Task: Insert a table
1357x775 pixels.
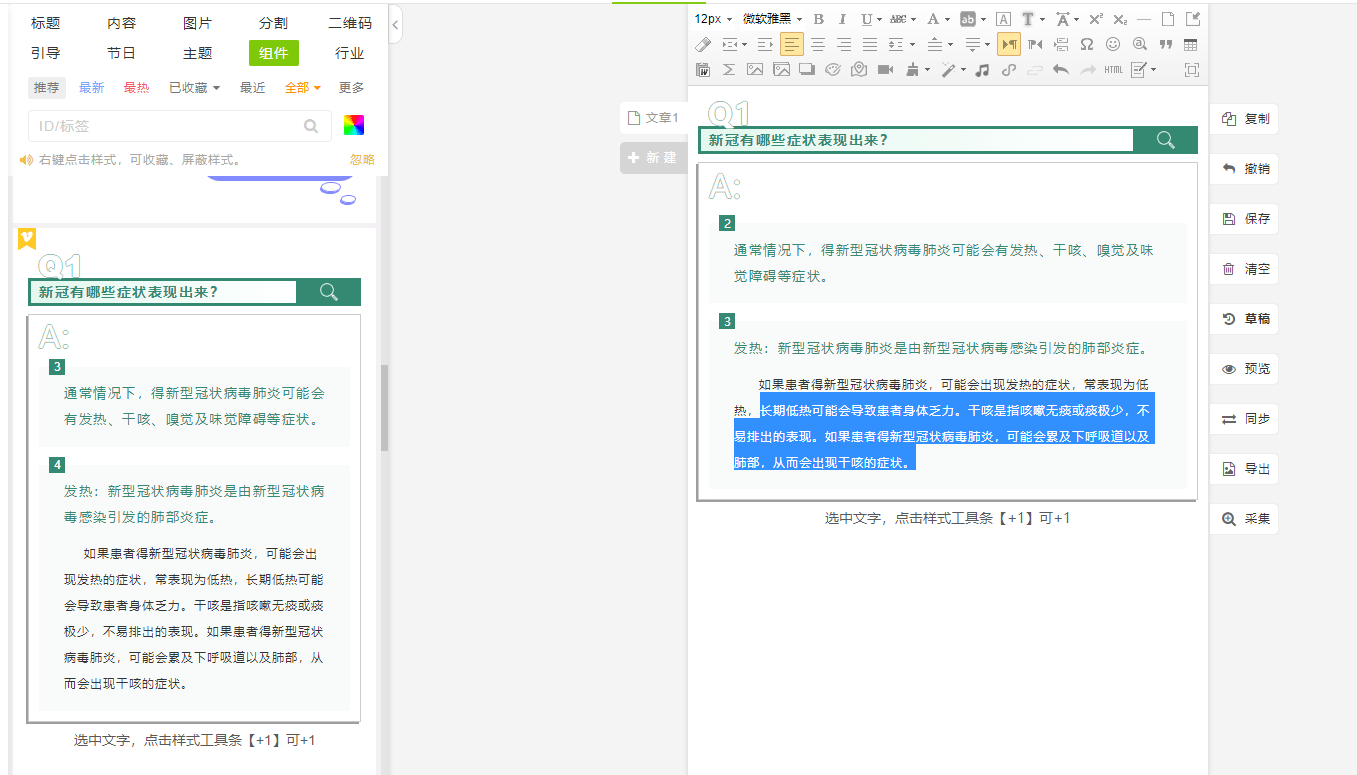Action: 1190,44
